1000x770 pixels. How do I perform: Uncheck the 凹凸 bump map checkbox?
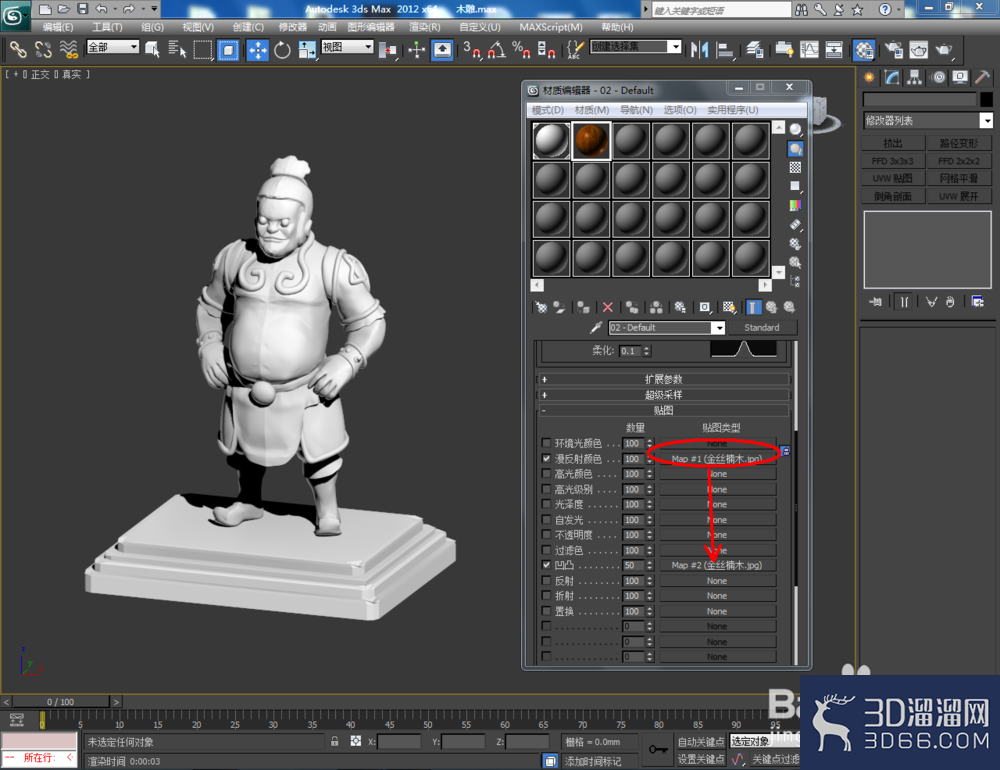(x=546, y=565)
